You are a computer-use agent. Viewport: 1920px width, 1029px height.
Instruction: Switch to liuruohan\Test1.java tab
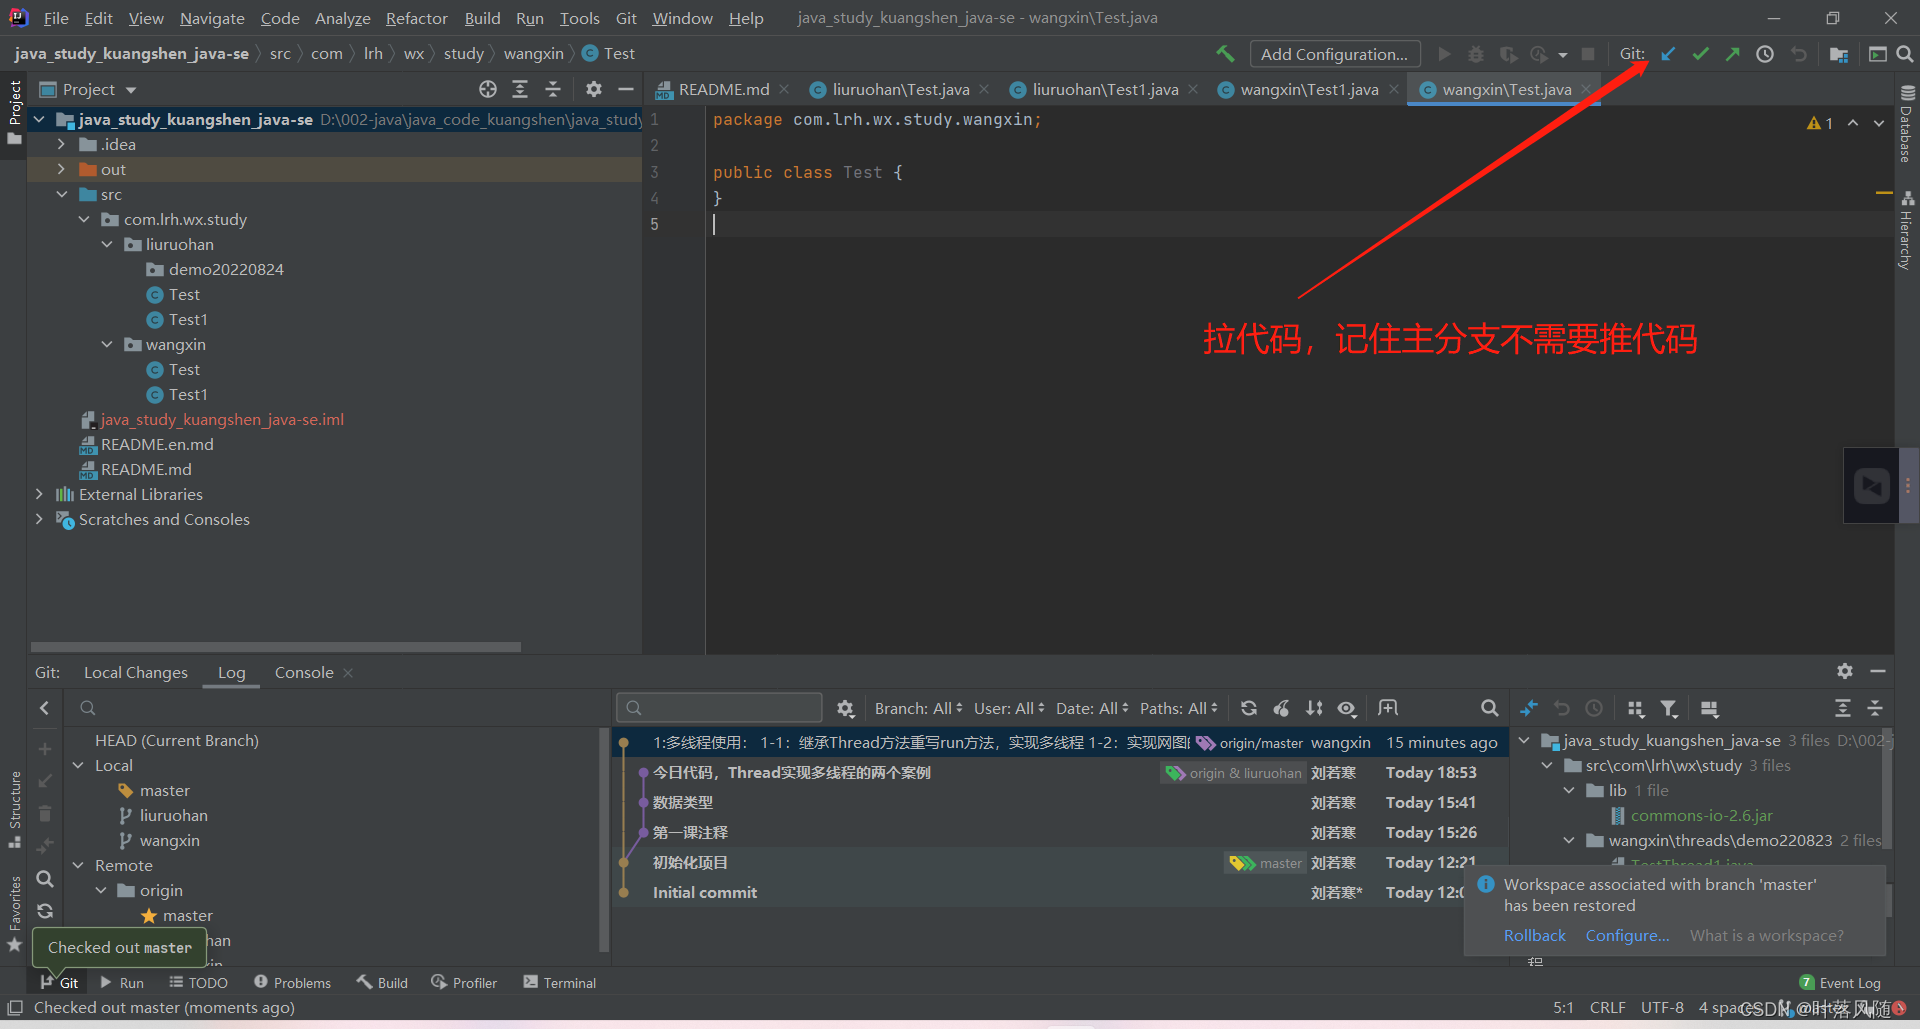click(x=1105, y=89)
